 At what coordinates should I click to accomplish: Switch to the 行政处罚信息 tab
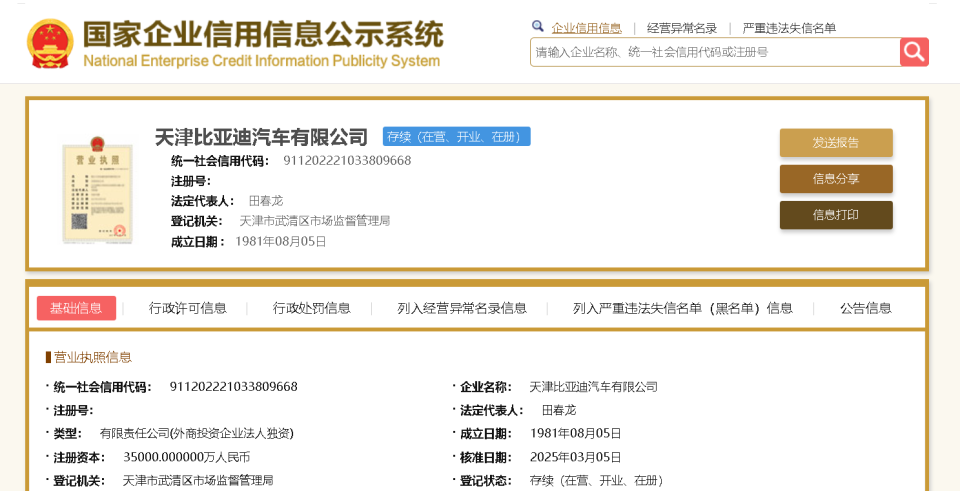pyautogui.click(x=312, y=308)
